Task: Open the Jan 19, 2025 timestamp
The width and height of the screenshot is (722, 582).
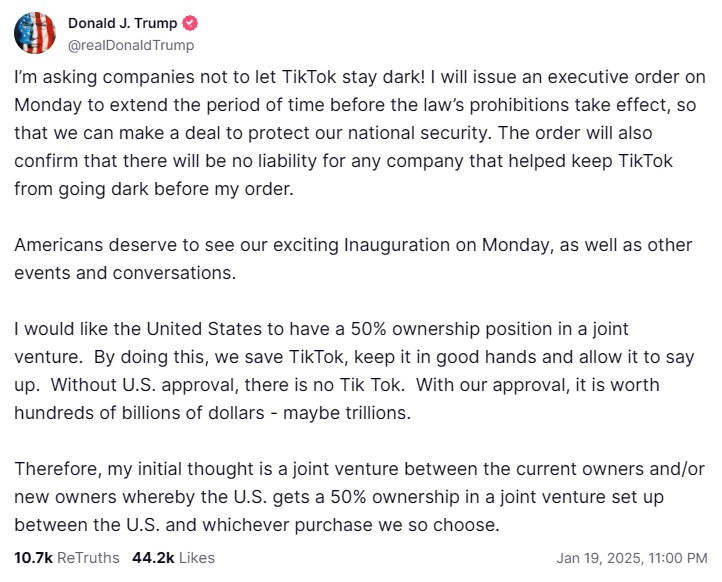Action: coord(632,558)
